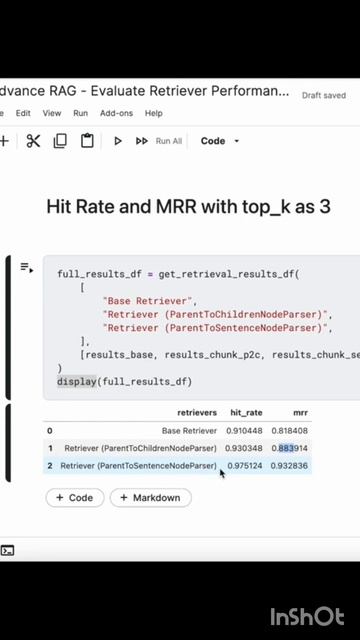
Task: Click hit_rate value 0.910448
Action: coord(244,431)
